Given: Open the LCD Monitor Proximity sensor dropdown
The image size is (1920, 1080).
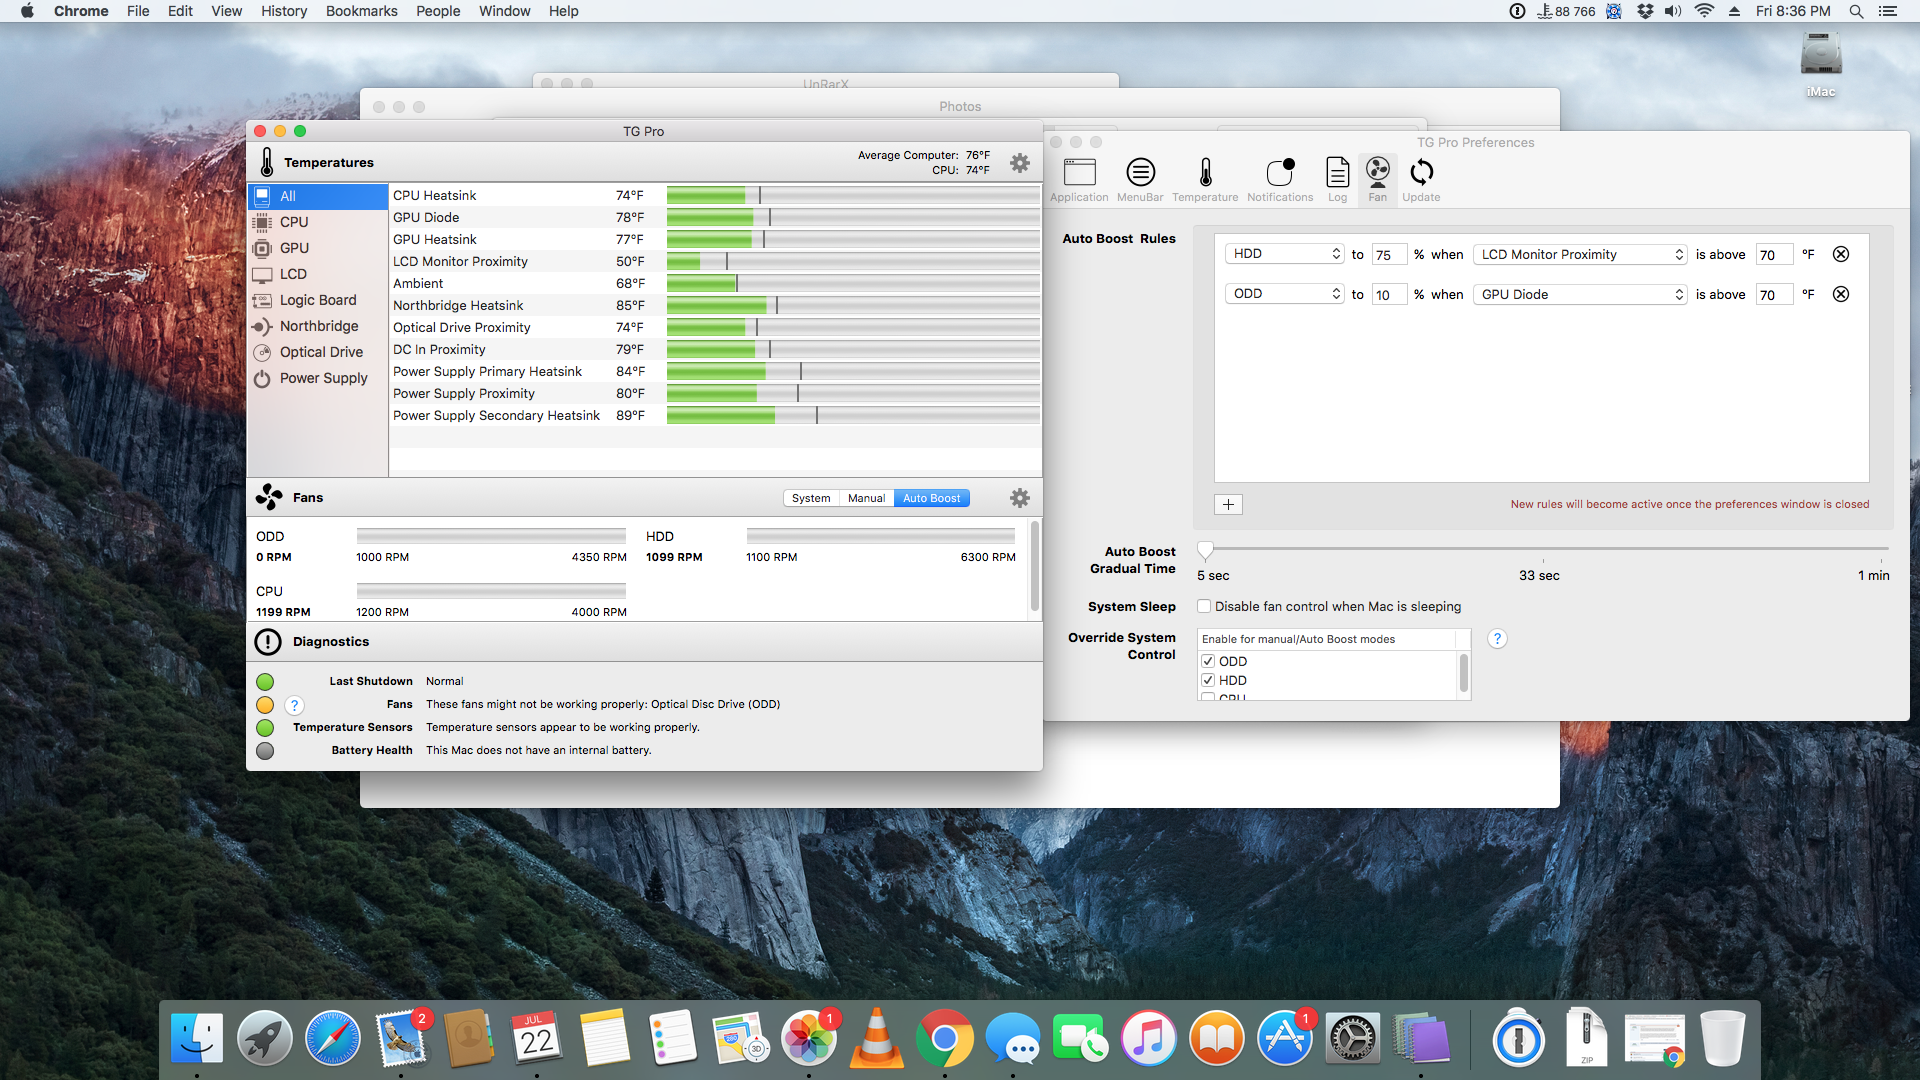Looking at the screenshot, I should click(1580, 254).
